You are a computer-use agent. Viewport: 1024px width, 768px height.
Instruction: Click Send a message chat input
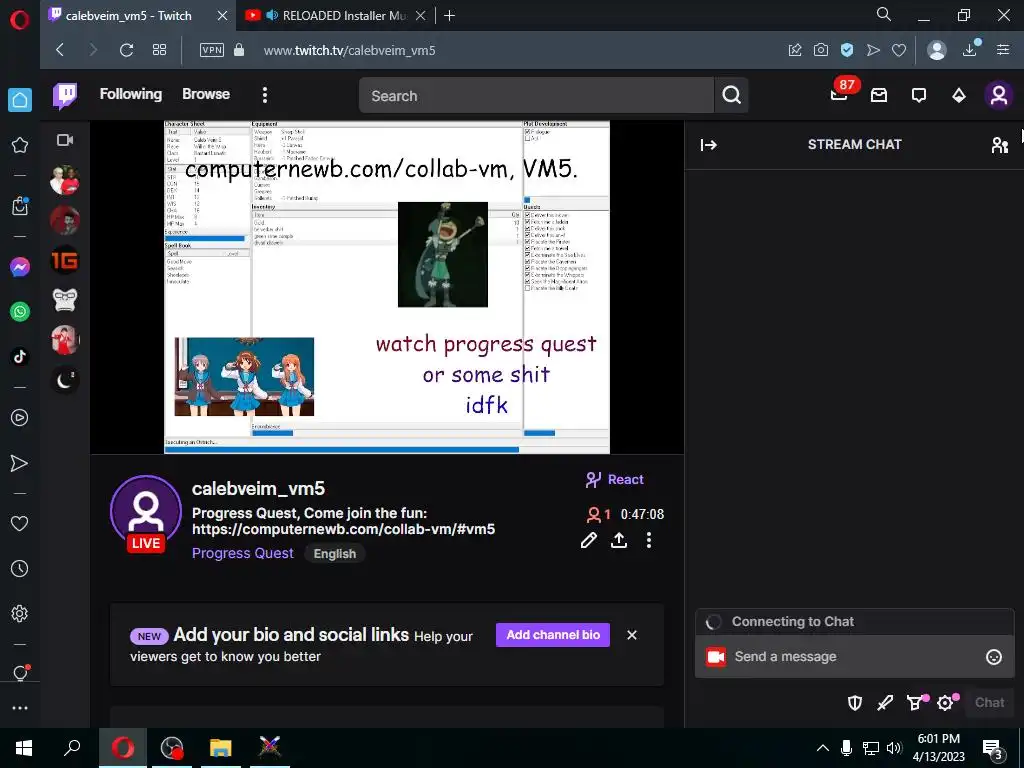click(855, 657)
